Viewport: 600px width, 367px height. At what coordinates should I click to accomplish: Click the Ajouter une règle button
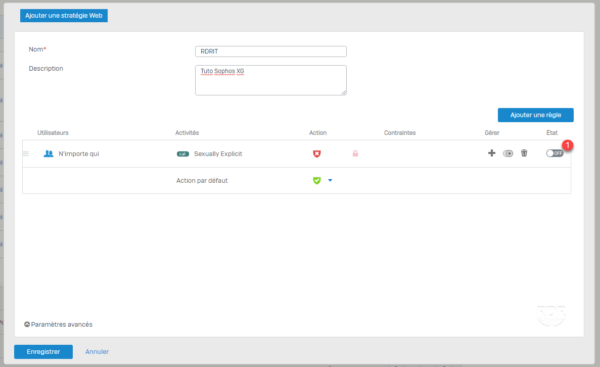pyautogui.click(x=535, y=115)
